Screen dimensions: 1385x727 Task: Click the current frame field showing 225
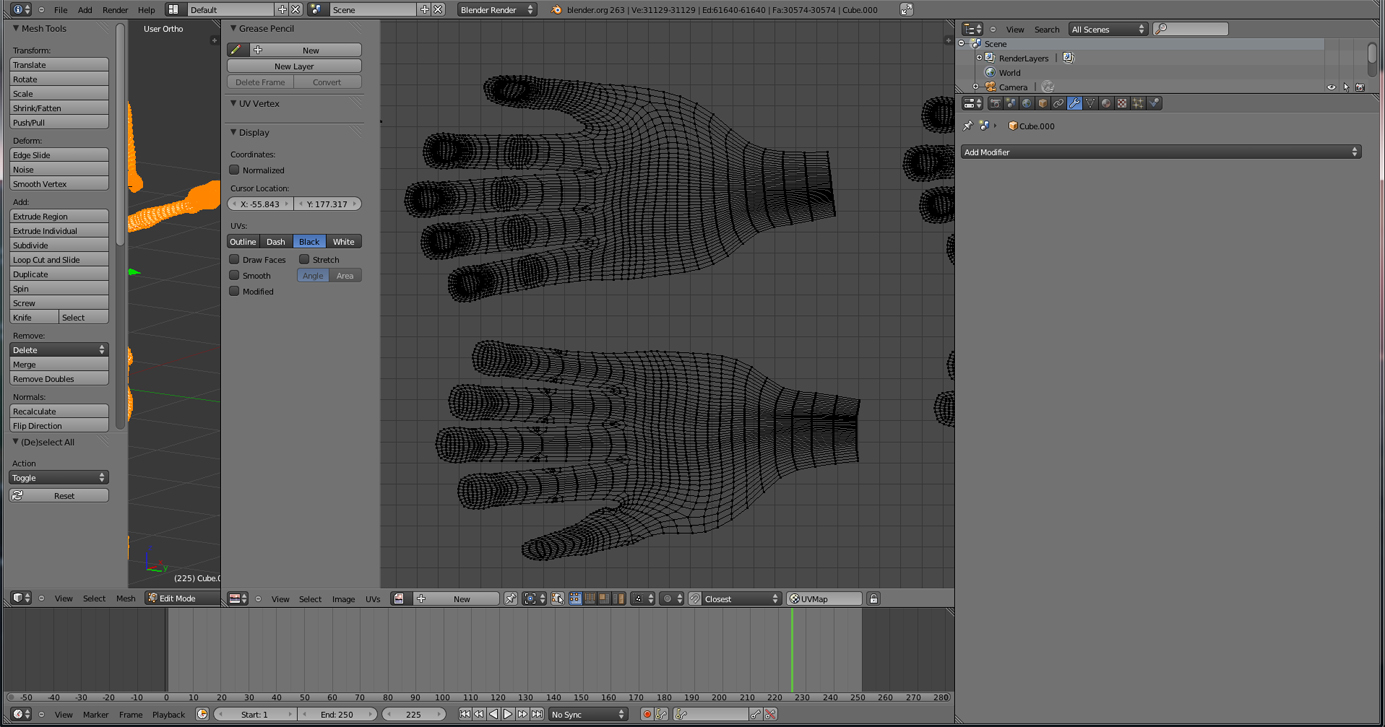coord(413,715)
